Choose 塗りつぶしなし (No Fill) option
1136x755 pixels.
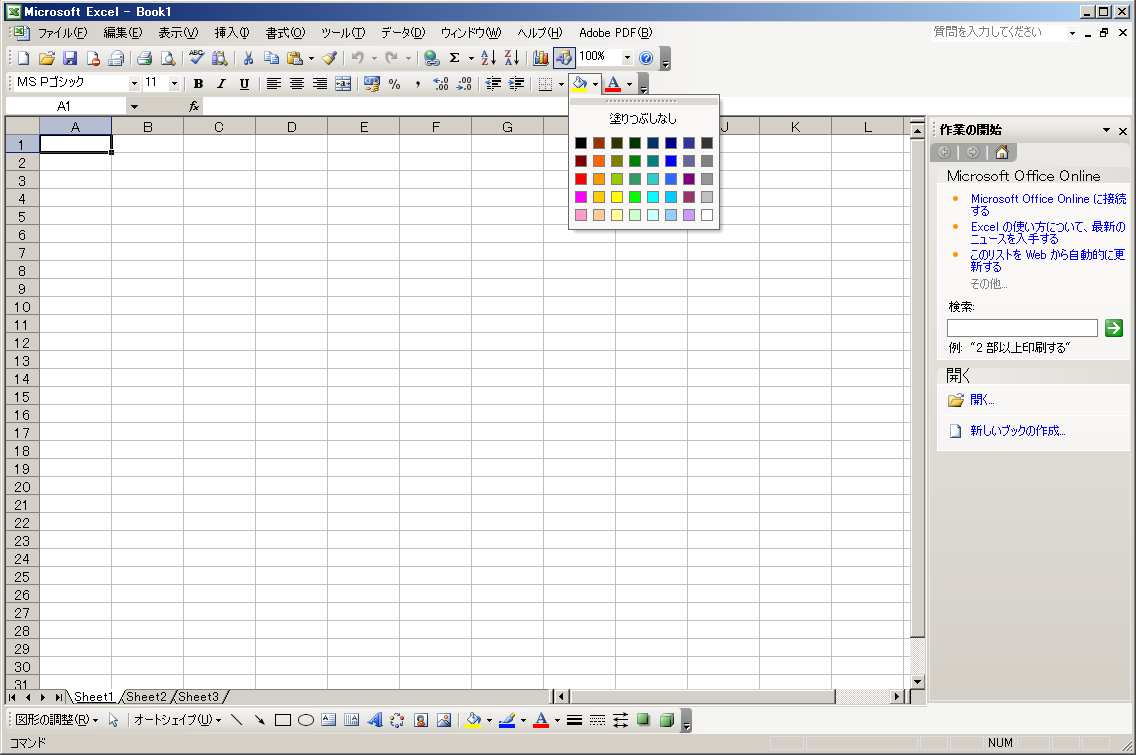[x=643, y=118]
